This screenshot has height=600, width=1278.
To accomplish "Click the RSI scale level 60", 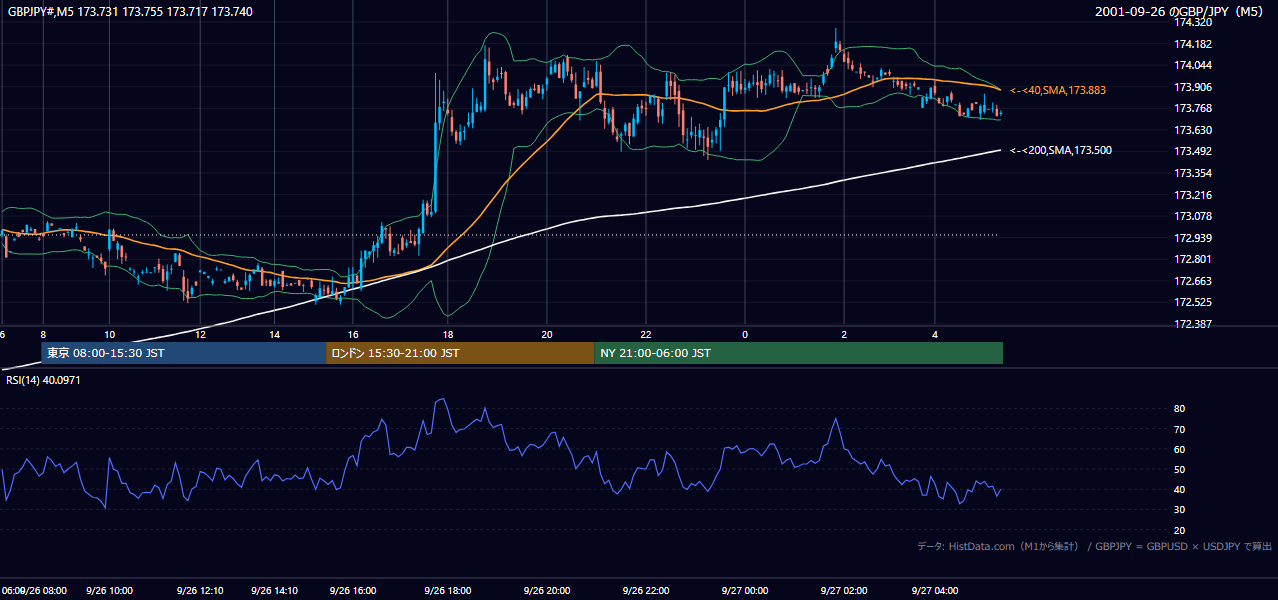I will pos(1179,449).
